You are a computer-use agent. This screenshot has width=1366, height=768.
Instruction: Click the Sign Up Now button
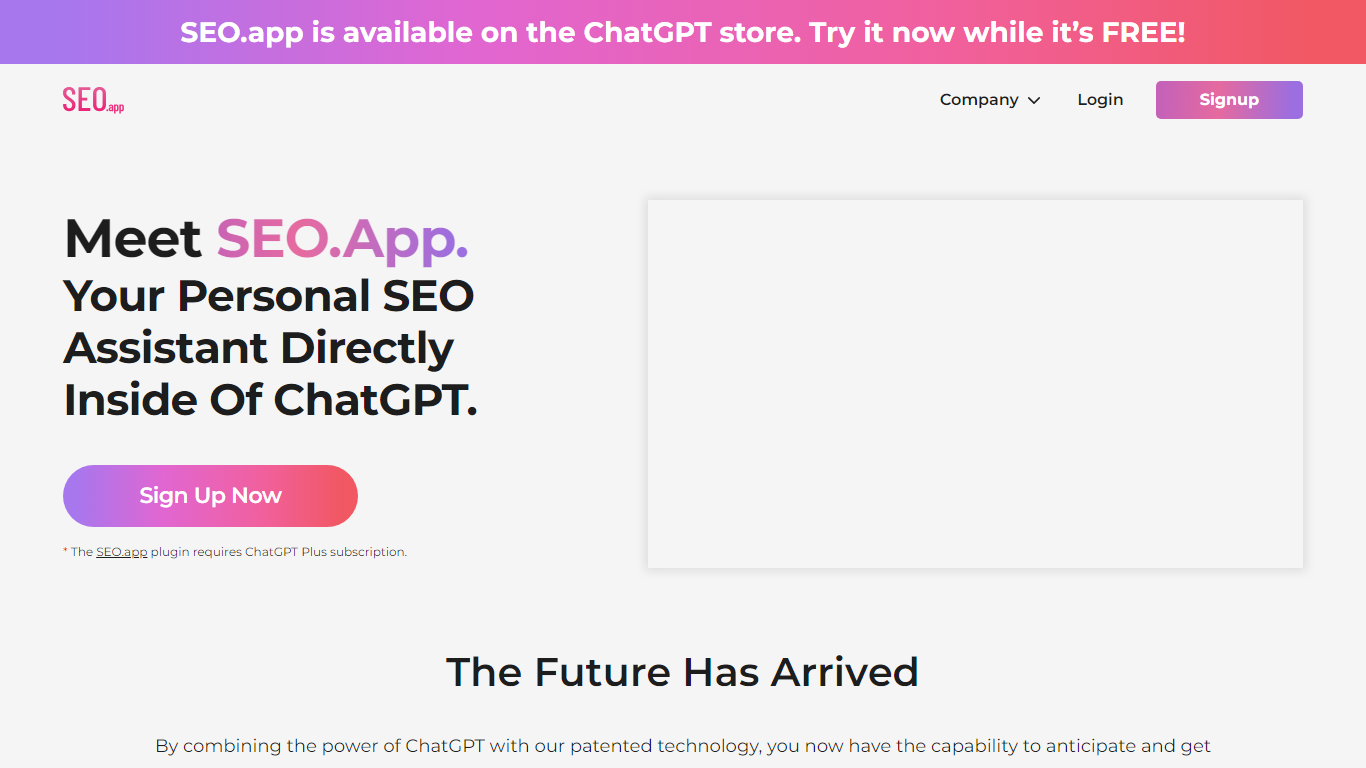pos(210,496)
